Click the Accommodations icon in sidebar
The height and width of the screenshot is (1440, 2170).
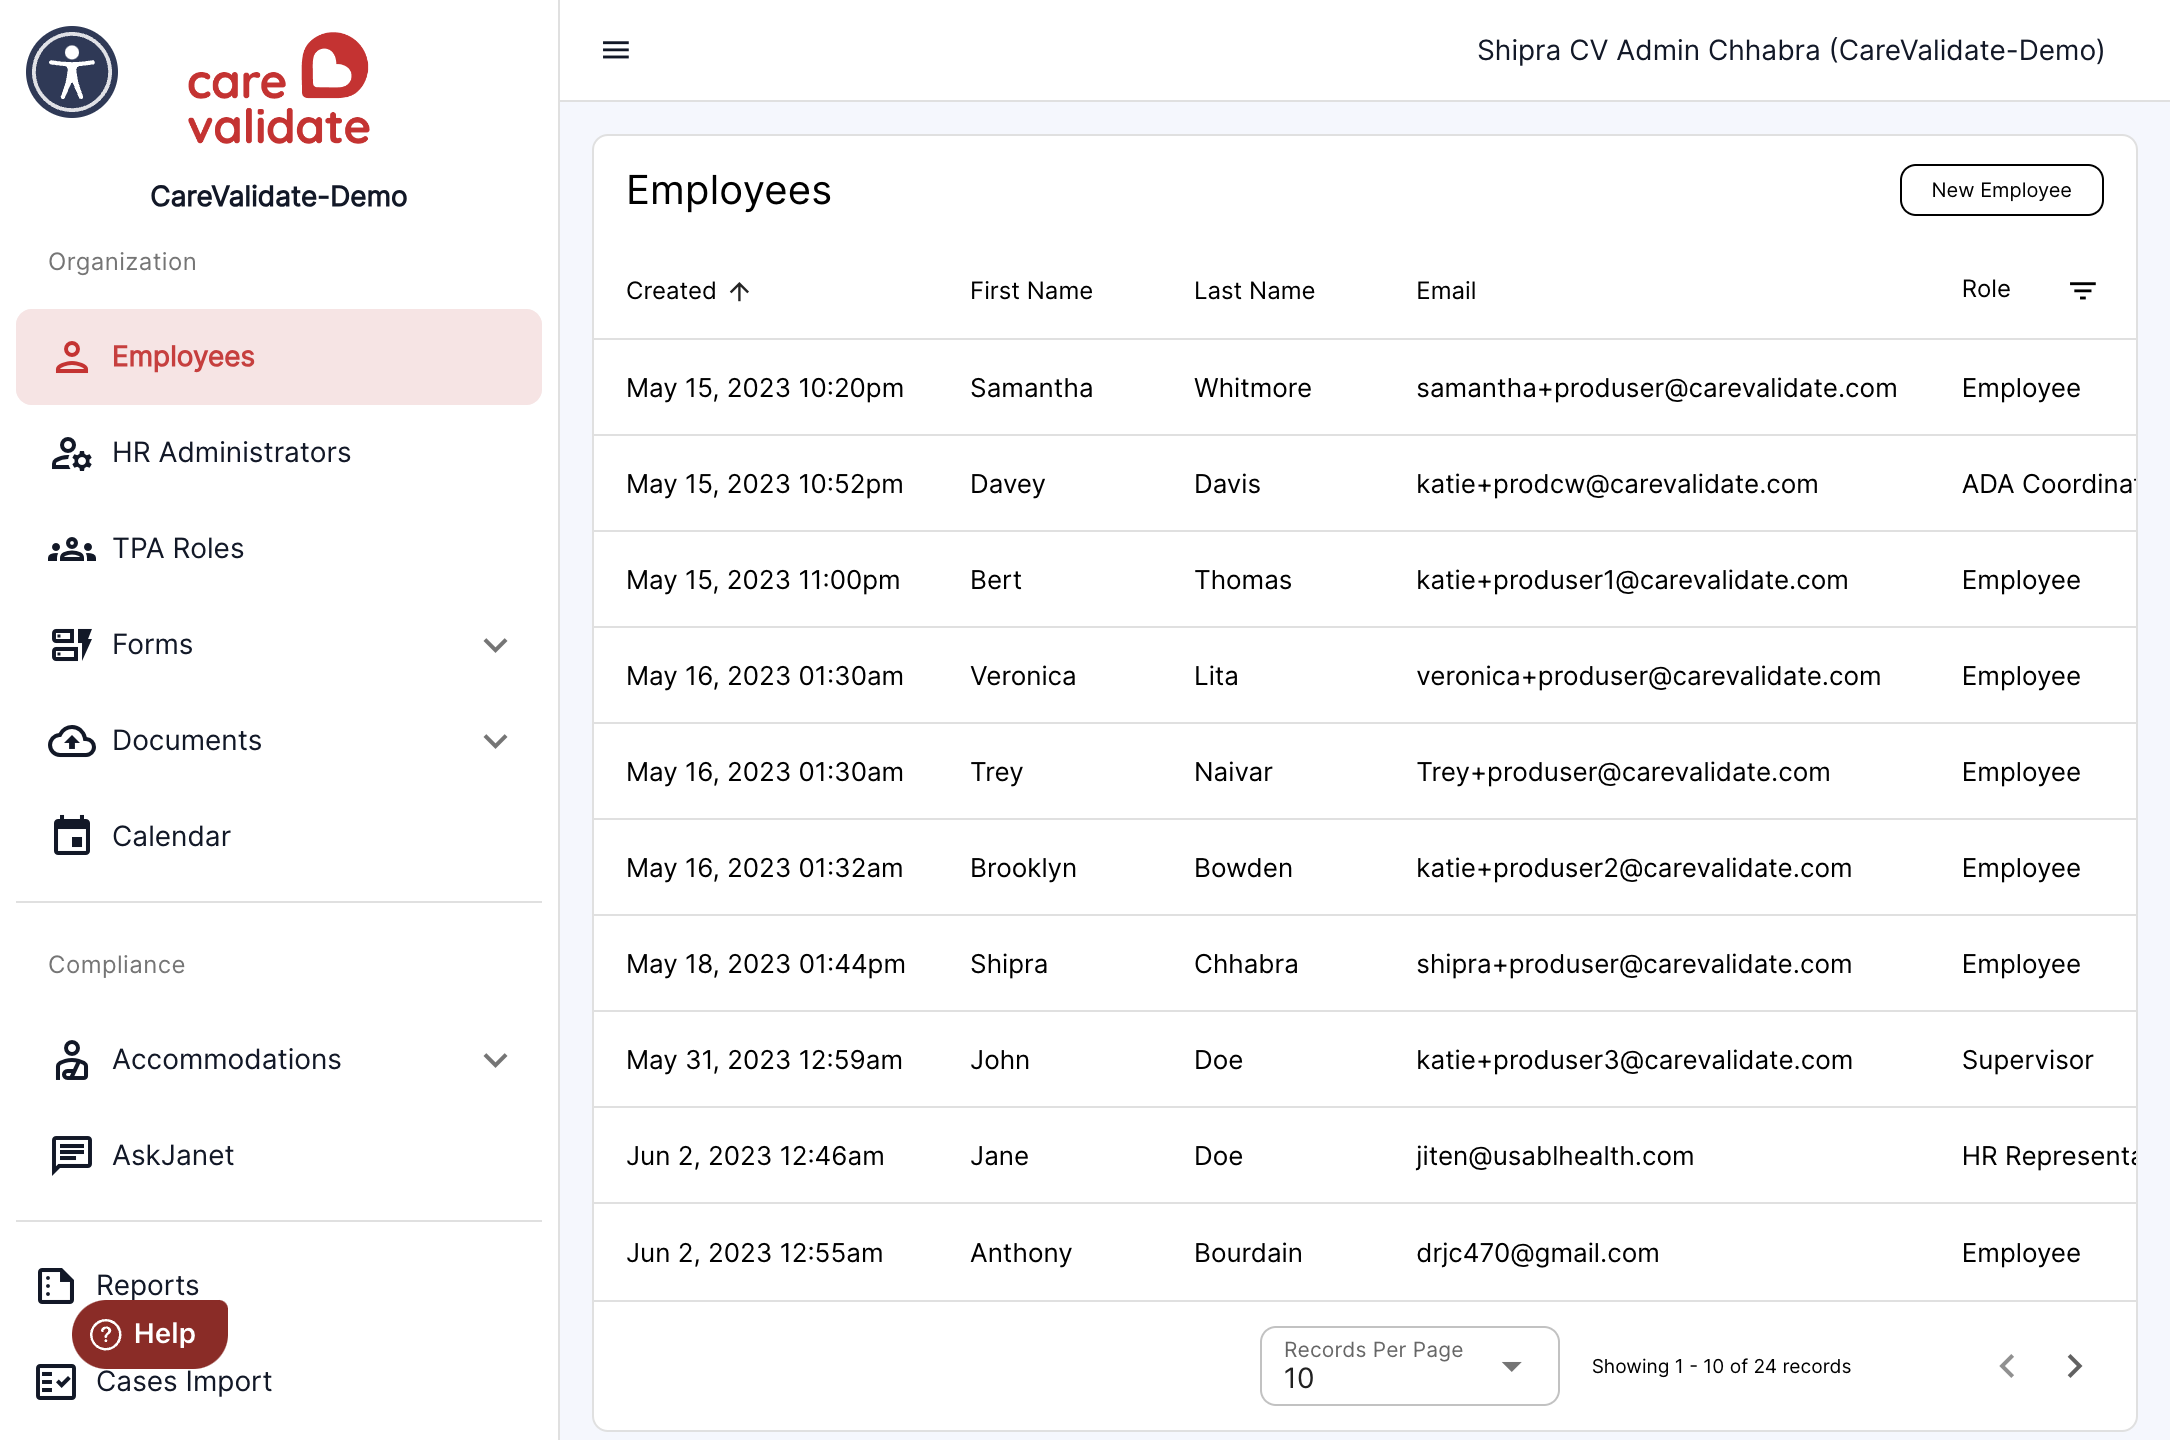72,1060
